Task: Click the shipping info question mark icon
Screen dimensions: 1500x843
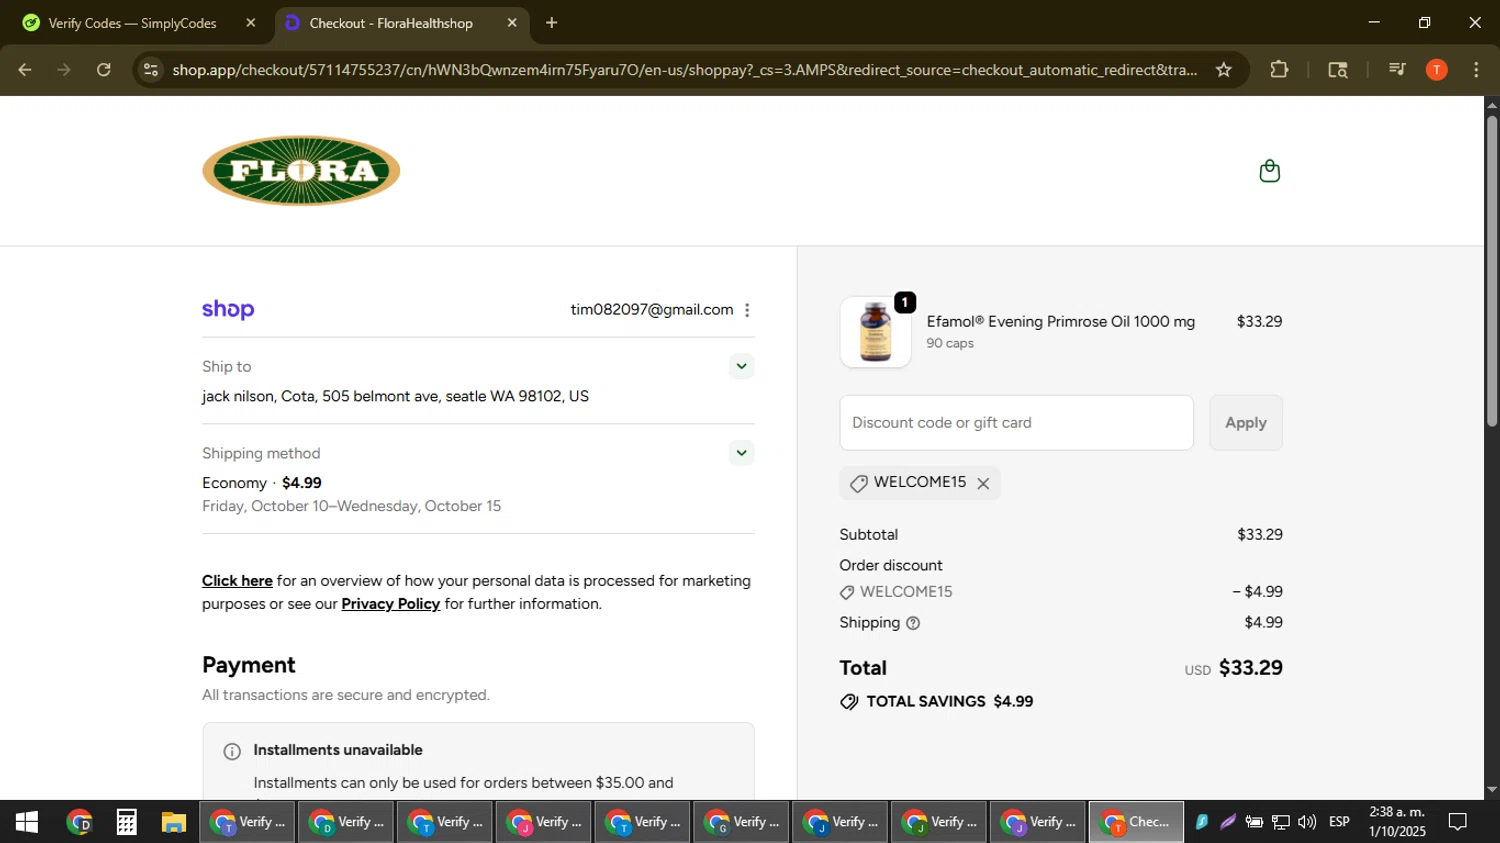Action: click(x=912, y=623)
